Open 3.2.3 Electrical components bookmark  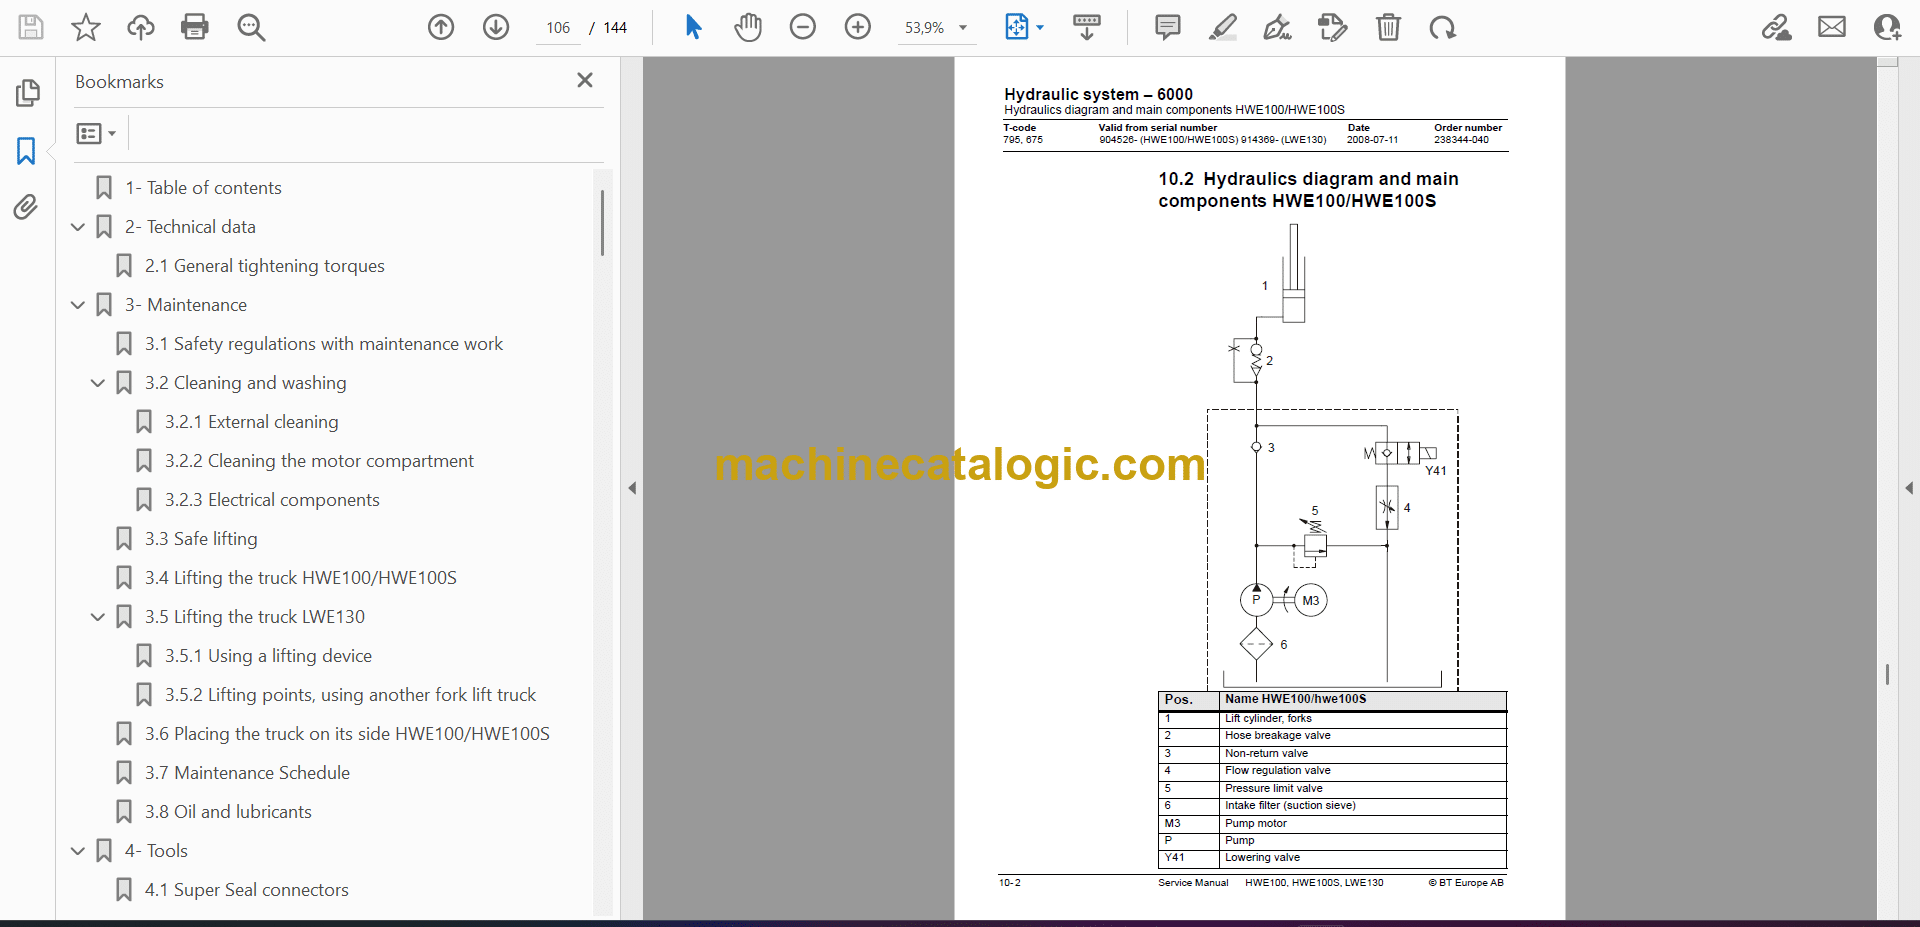[272, 500]
